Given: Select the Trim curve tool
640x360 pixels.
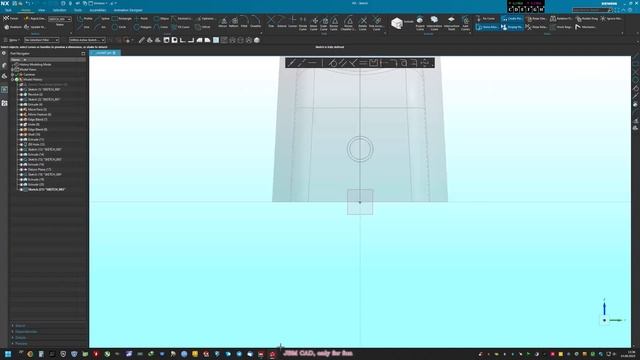Looking at the screenshot, I should pyautogui.click(x=271, y=22).
